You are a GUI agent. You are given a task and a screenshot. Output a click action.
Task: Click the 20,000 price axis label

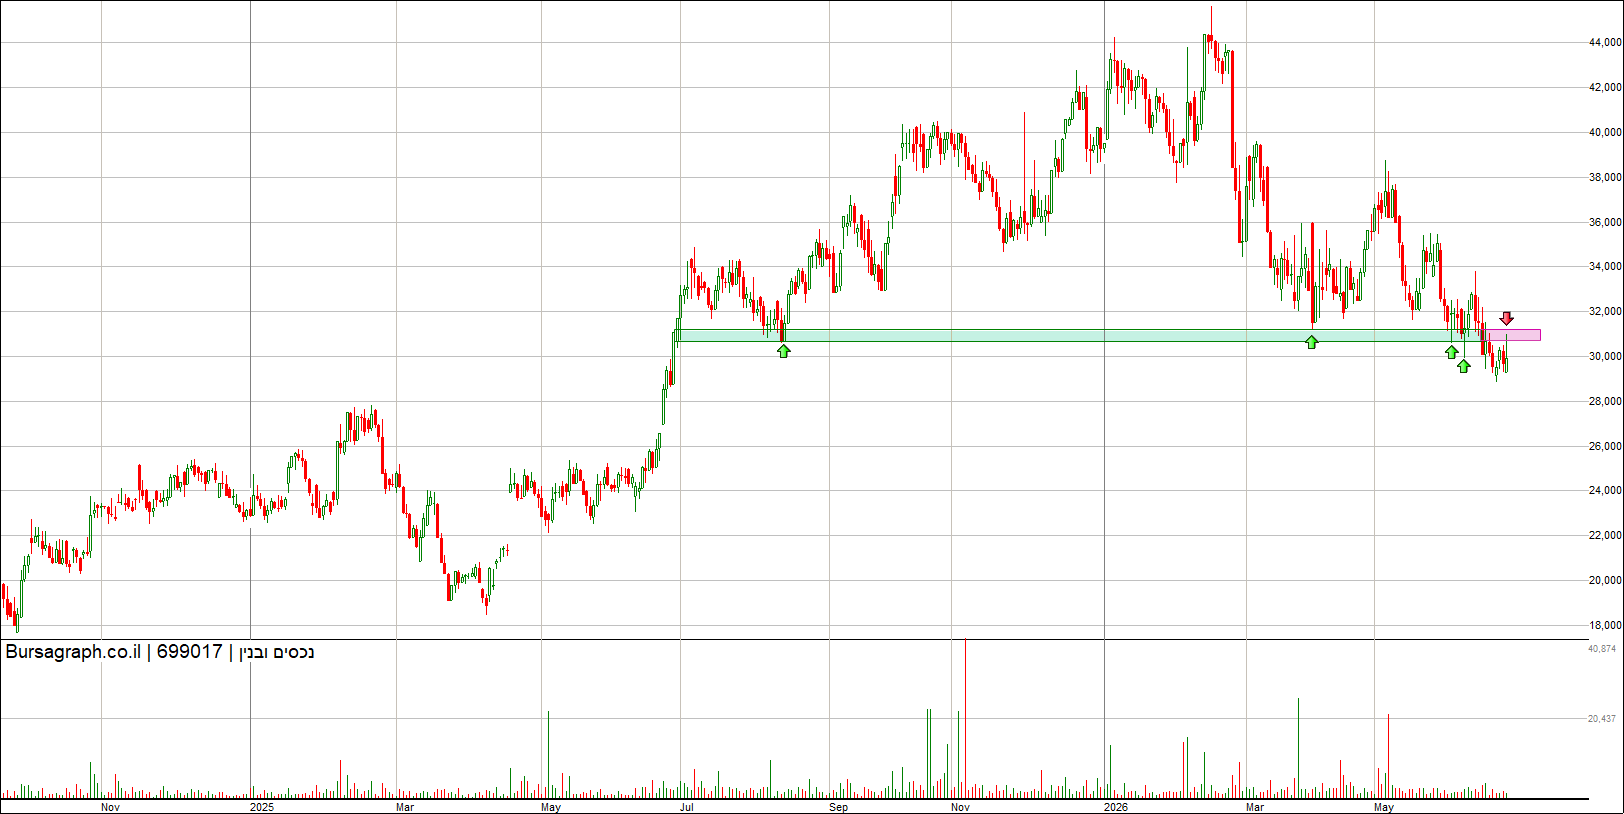coord(1605,581)
